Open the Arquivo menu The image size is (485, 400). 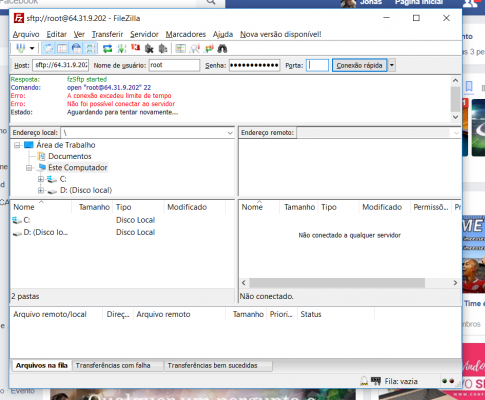coord(26,34)
